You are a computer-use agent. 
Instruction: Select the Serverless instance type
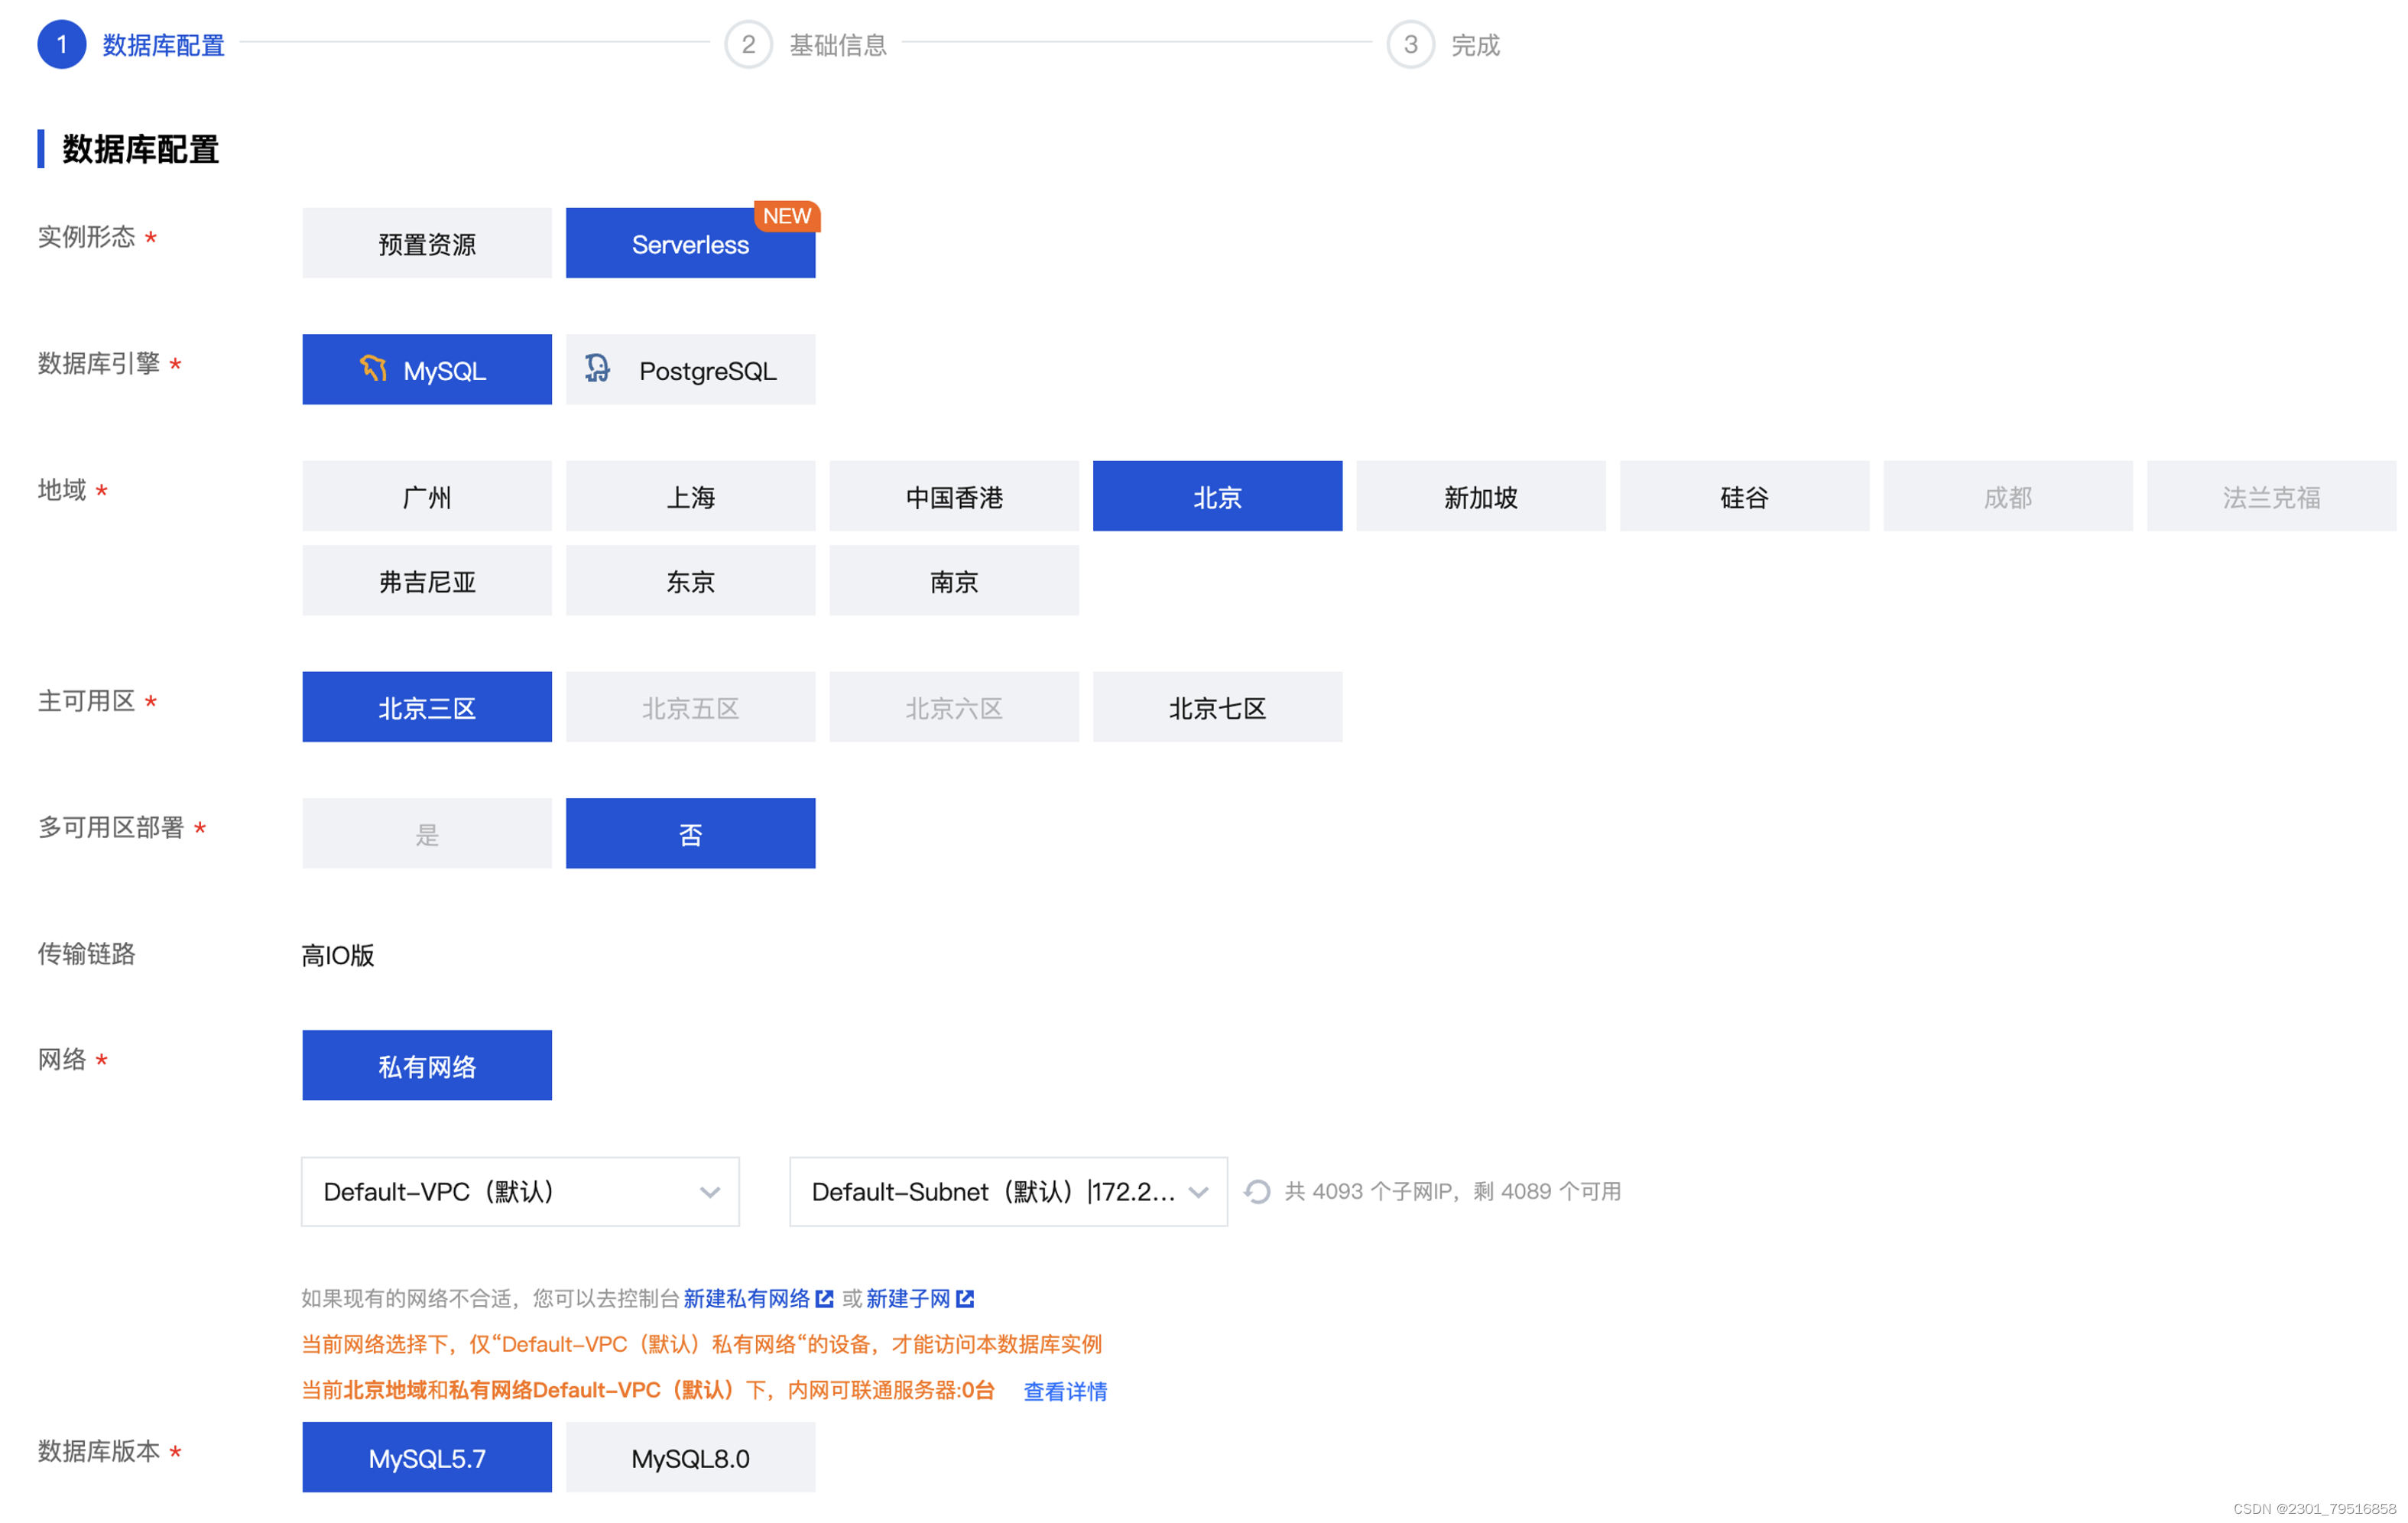tap(690, 243)
